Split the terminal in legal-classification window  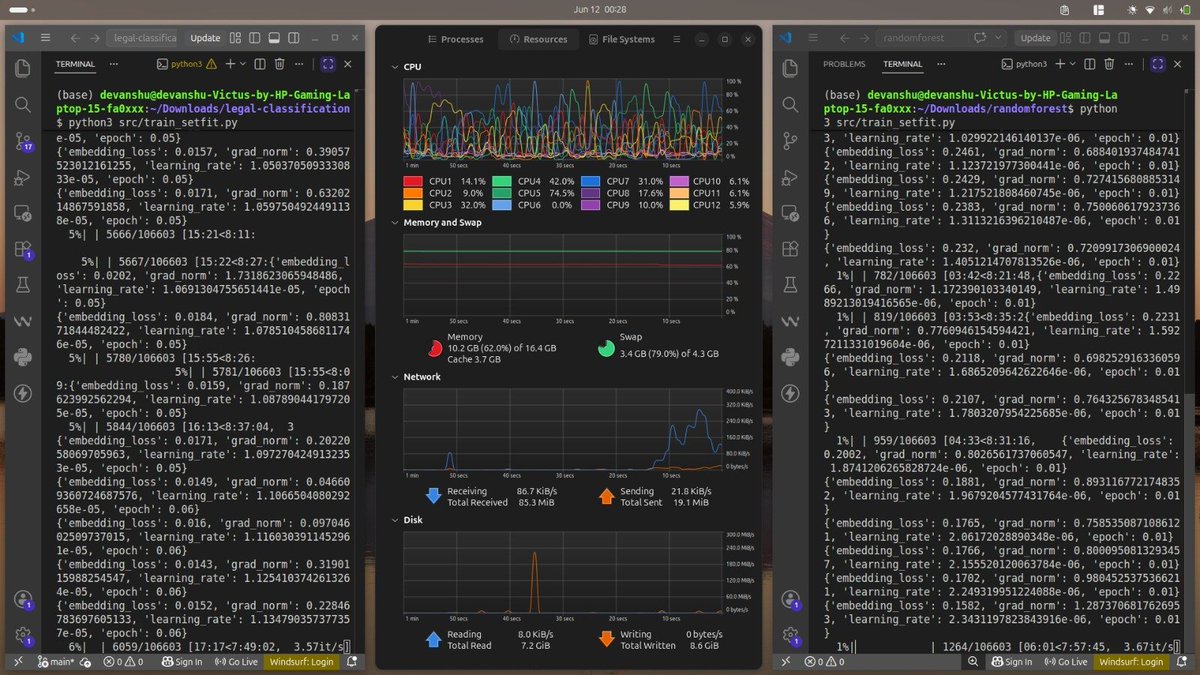260,64
